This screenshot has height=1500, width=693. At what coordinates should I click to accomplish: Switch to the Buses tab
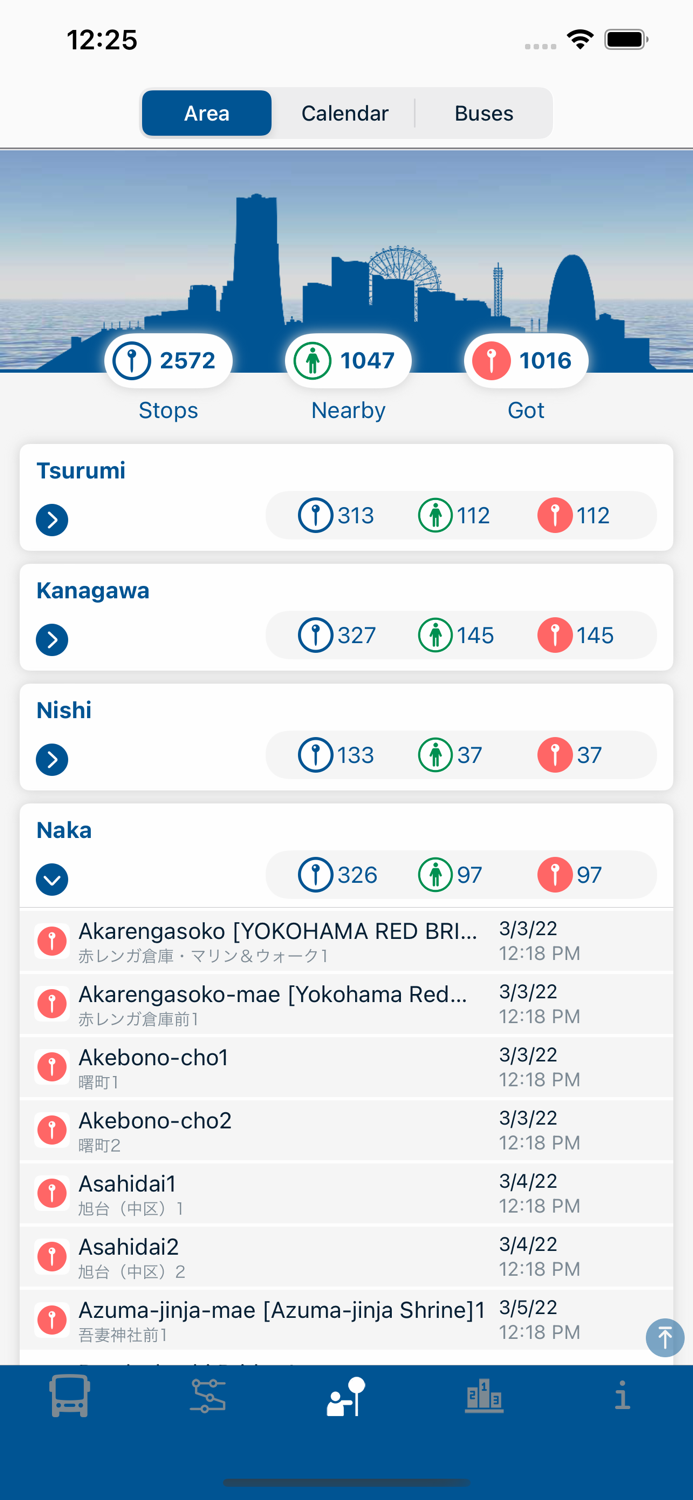tap(483, 113)
